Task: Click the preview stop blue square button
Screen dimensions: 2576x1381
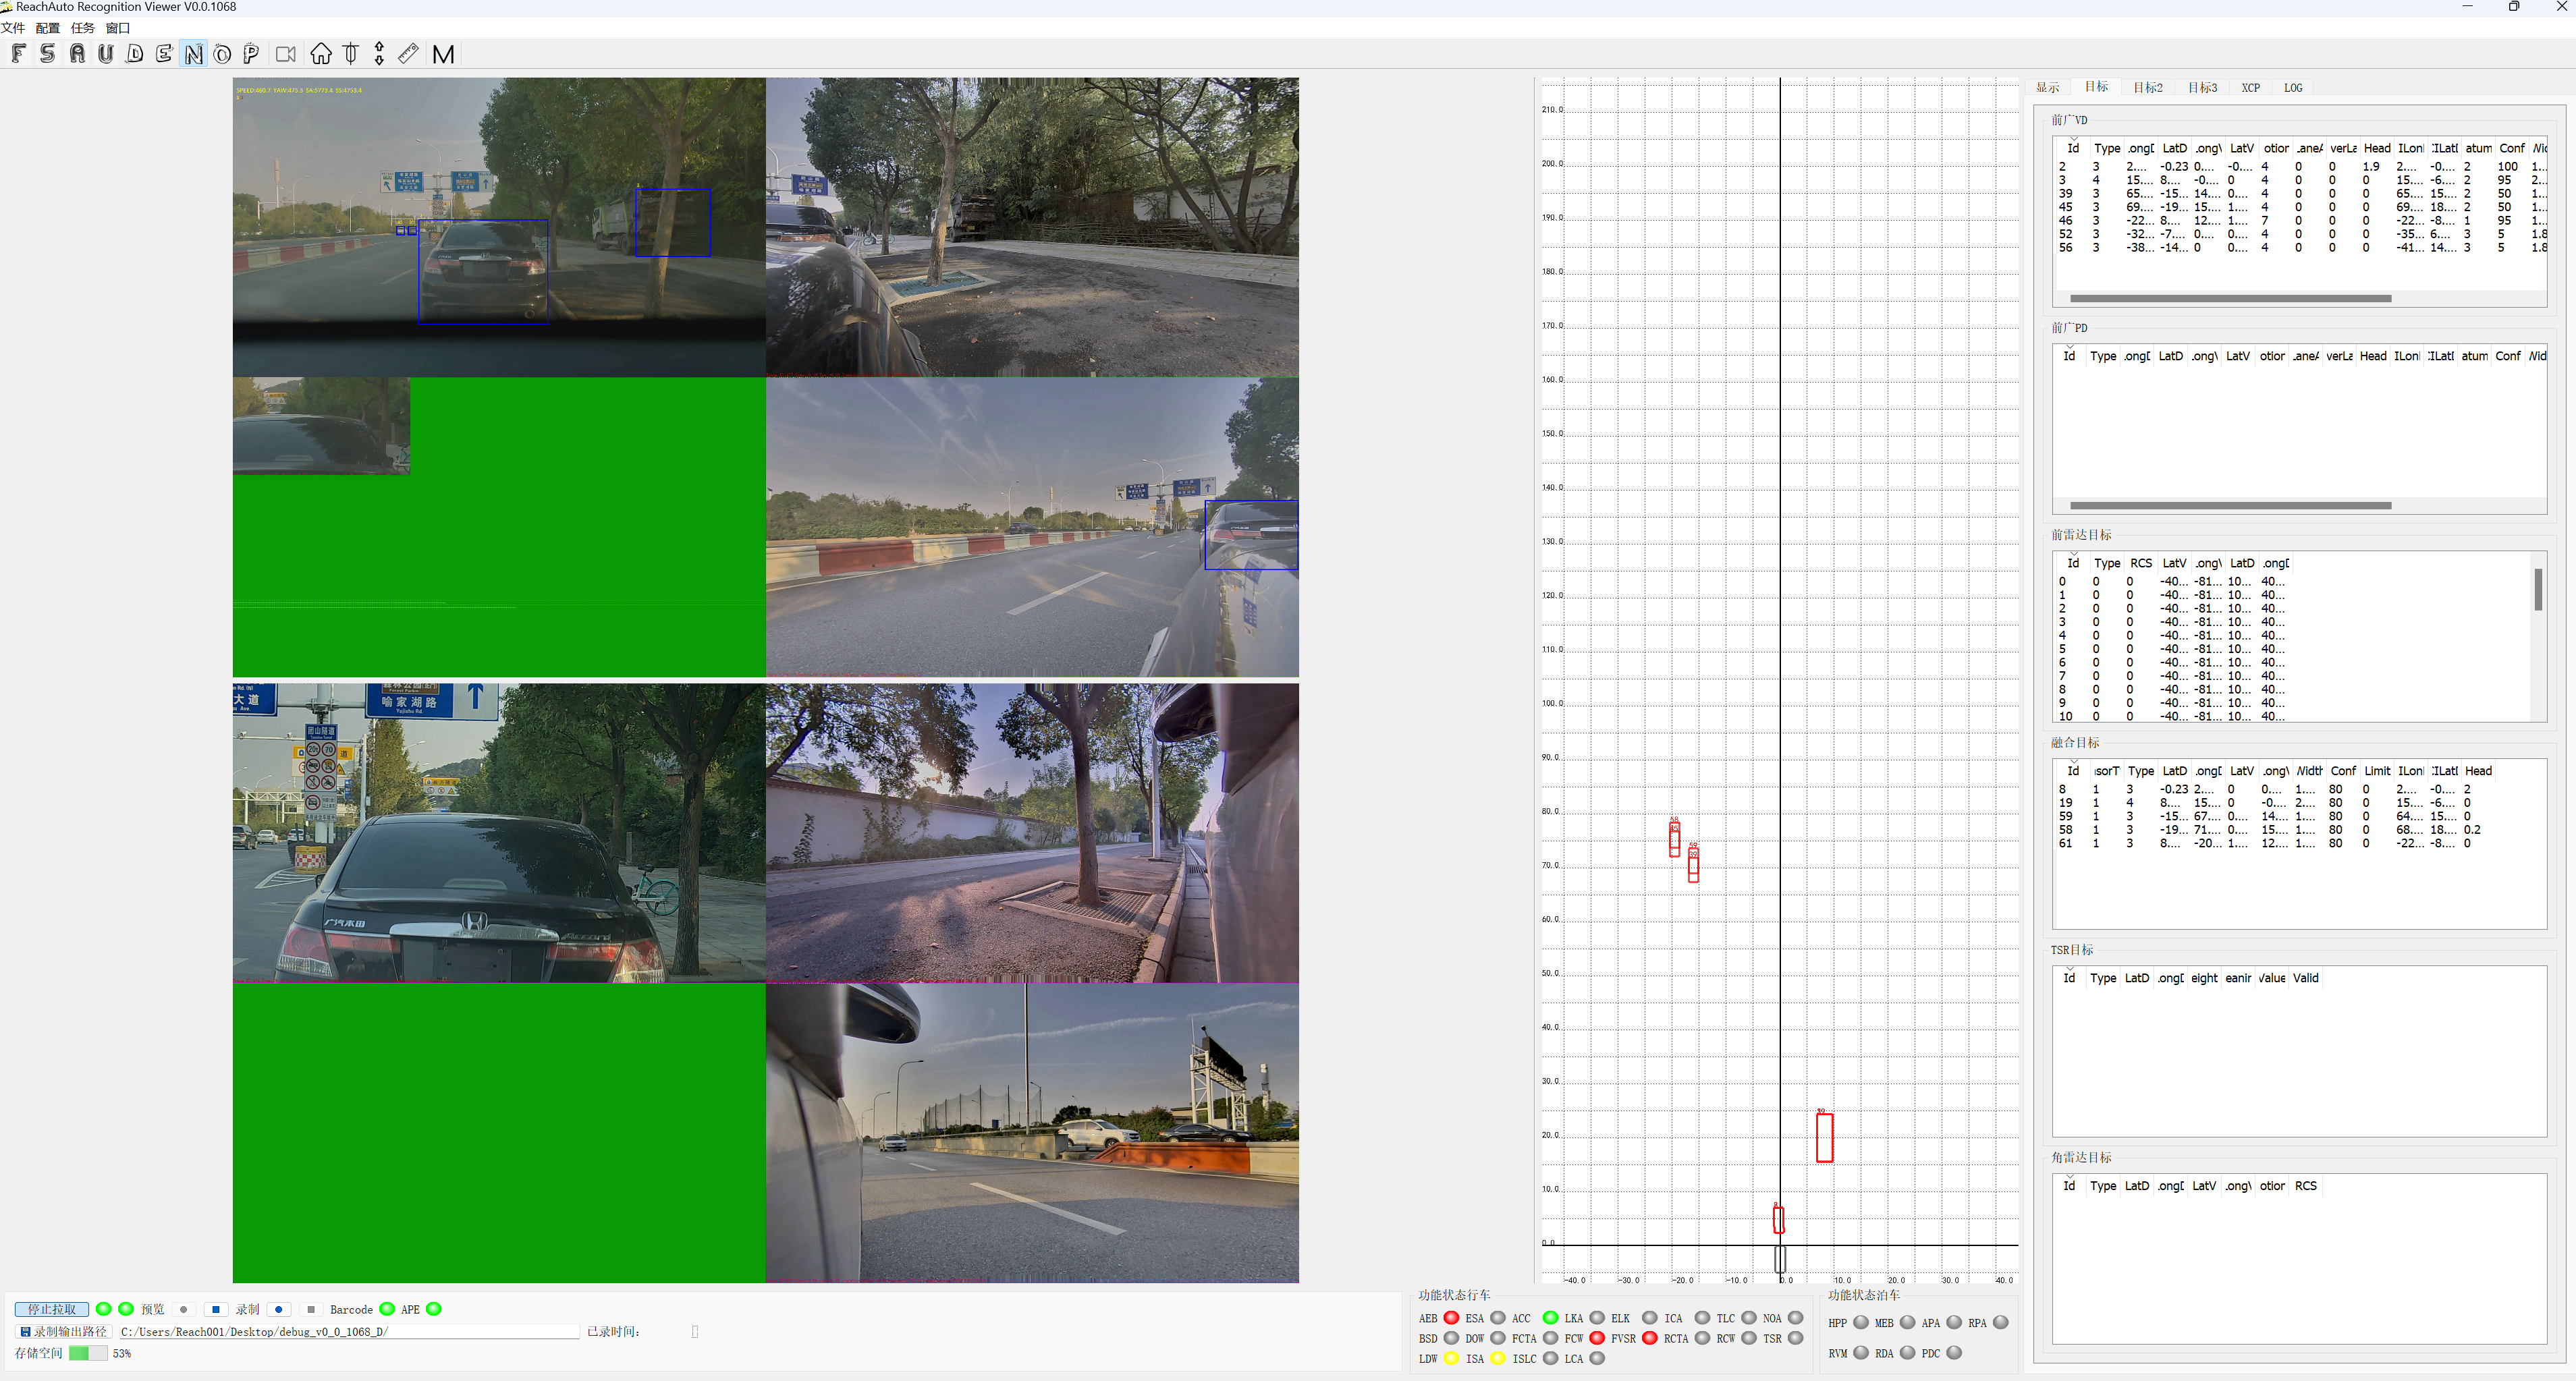Action: (216, 1309)
